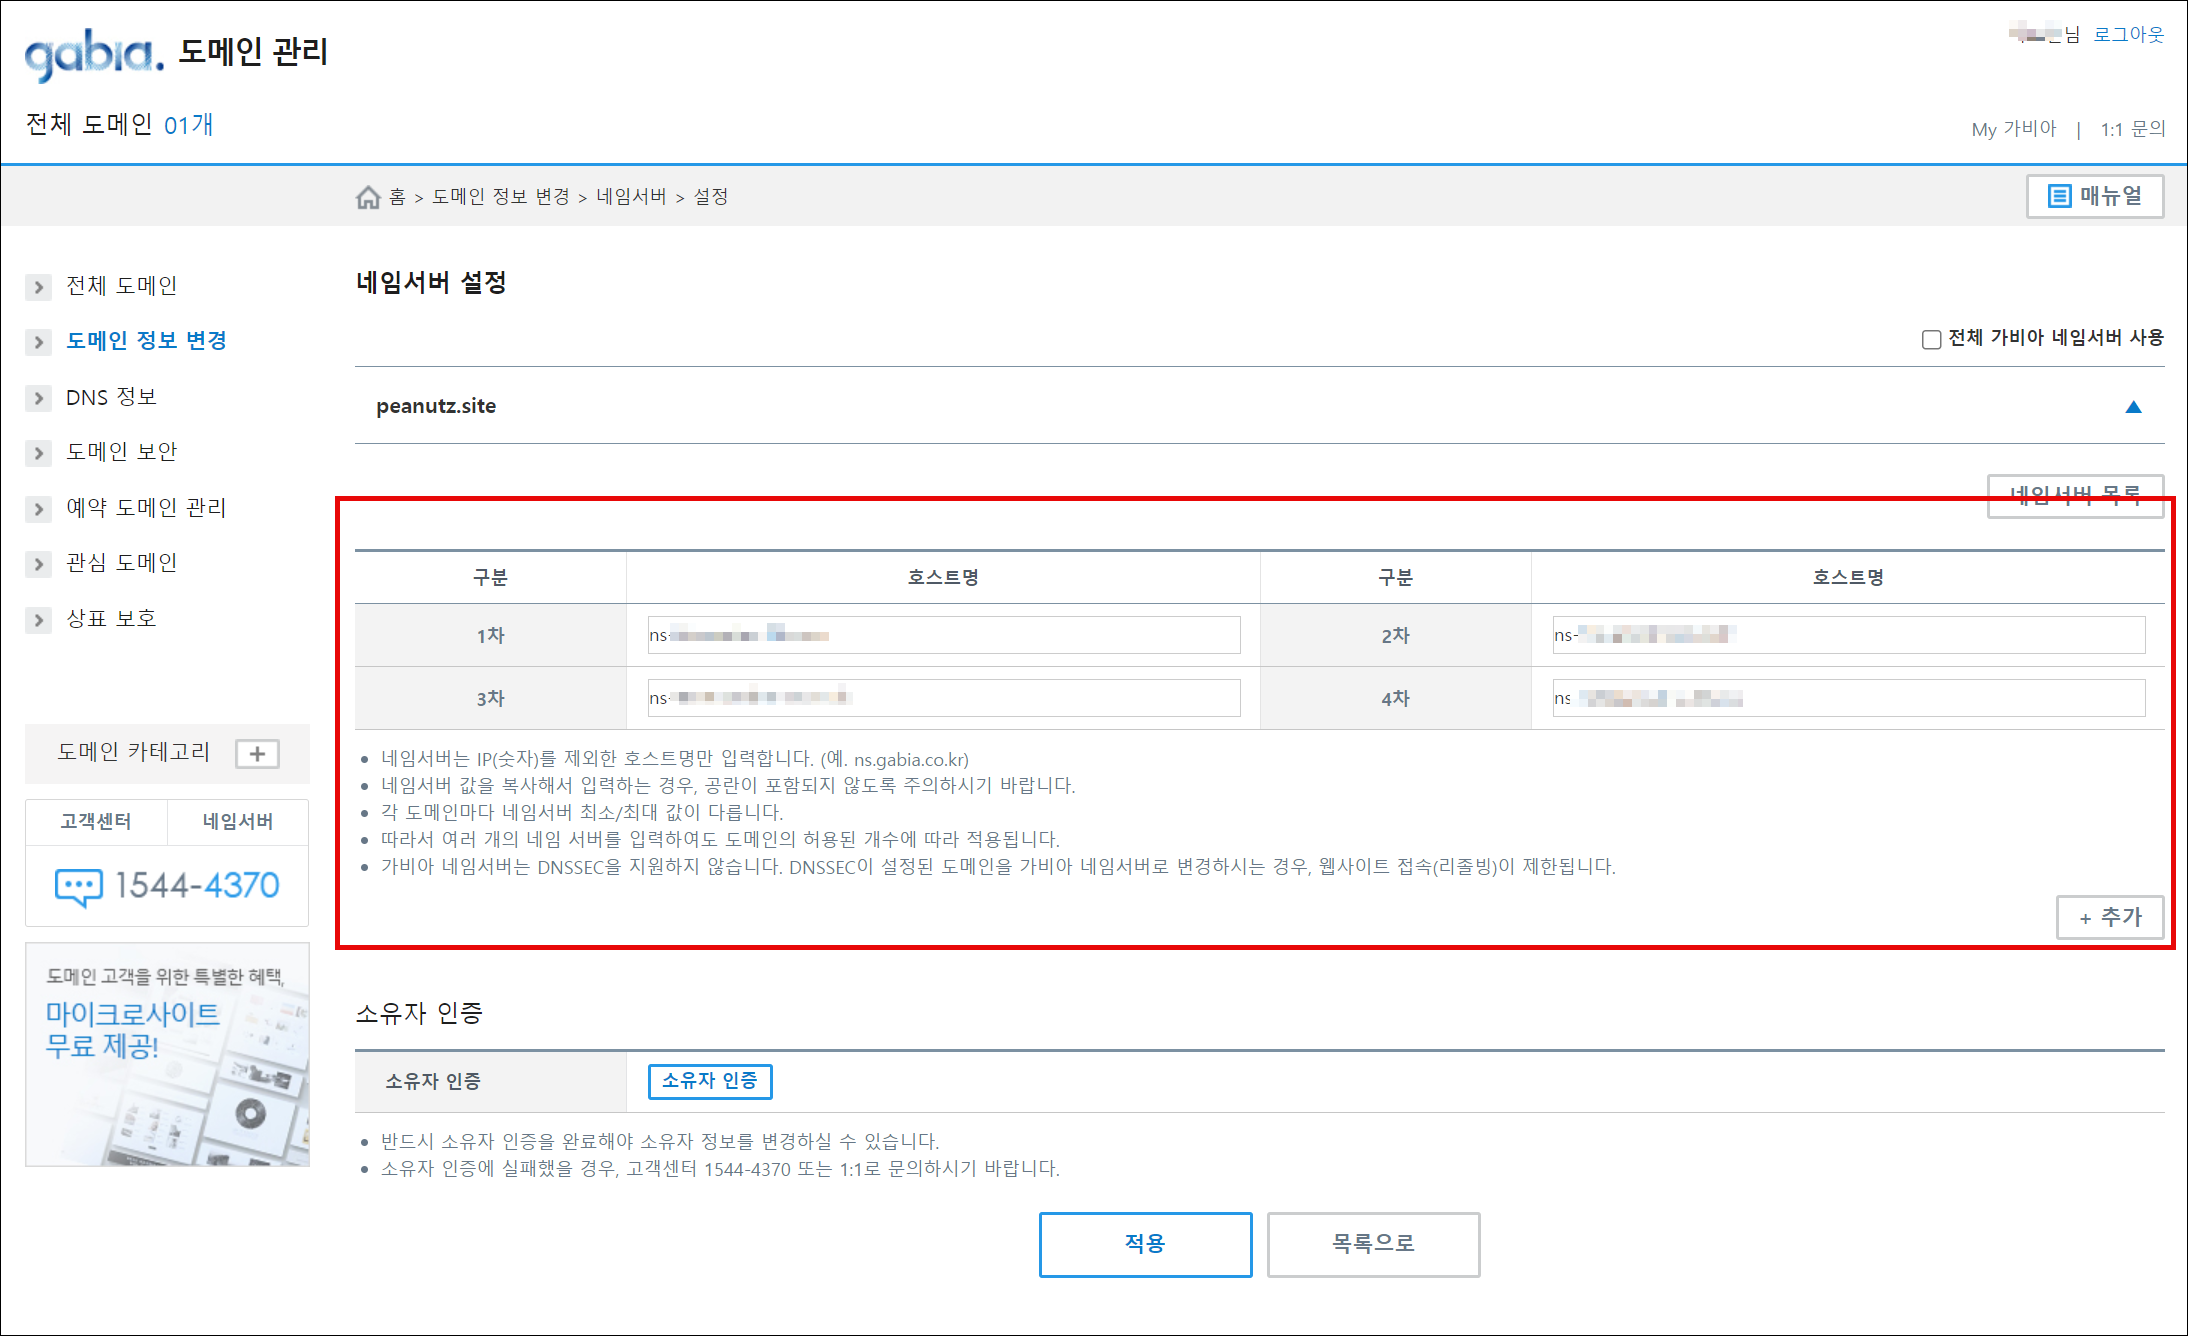Click plus icon beside 도메인 카테고리
Viewport: 2188px width, 1336px height.
coord(257,754)
